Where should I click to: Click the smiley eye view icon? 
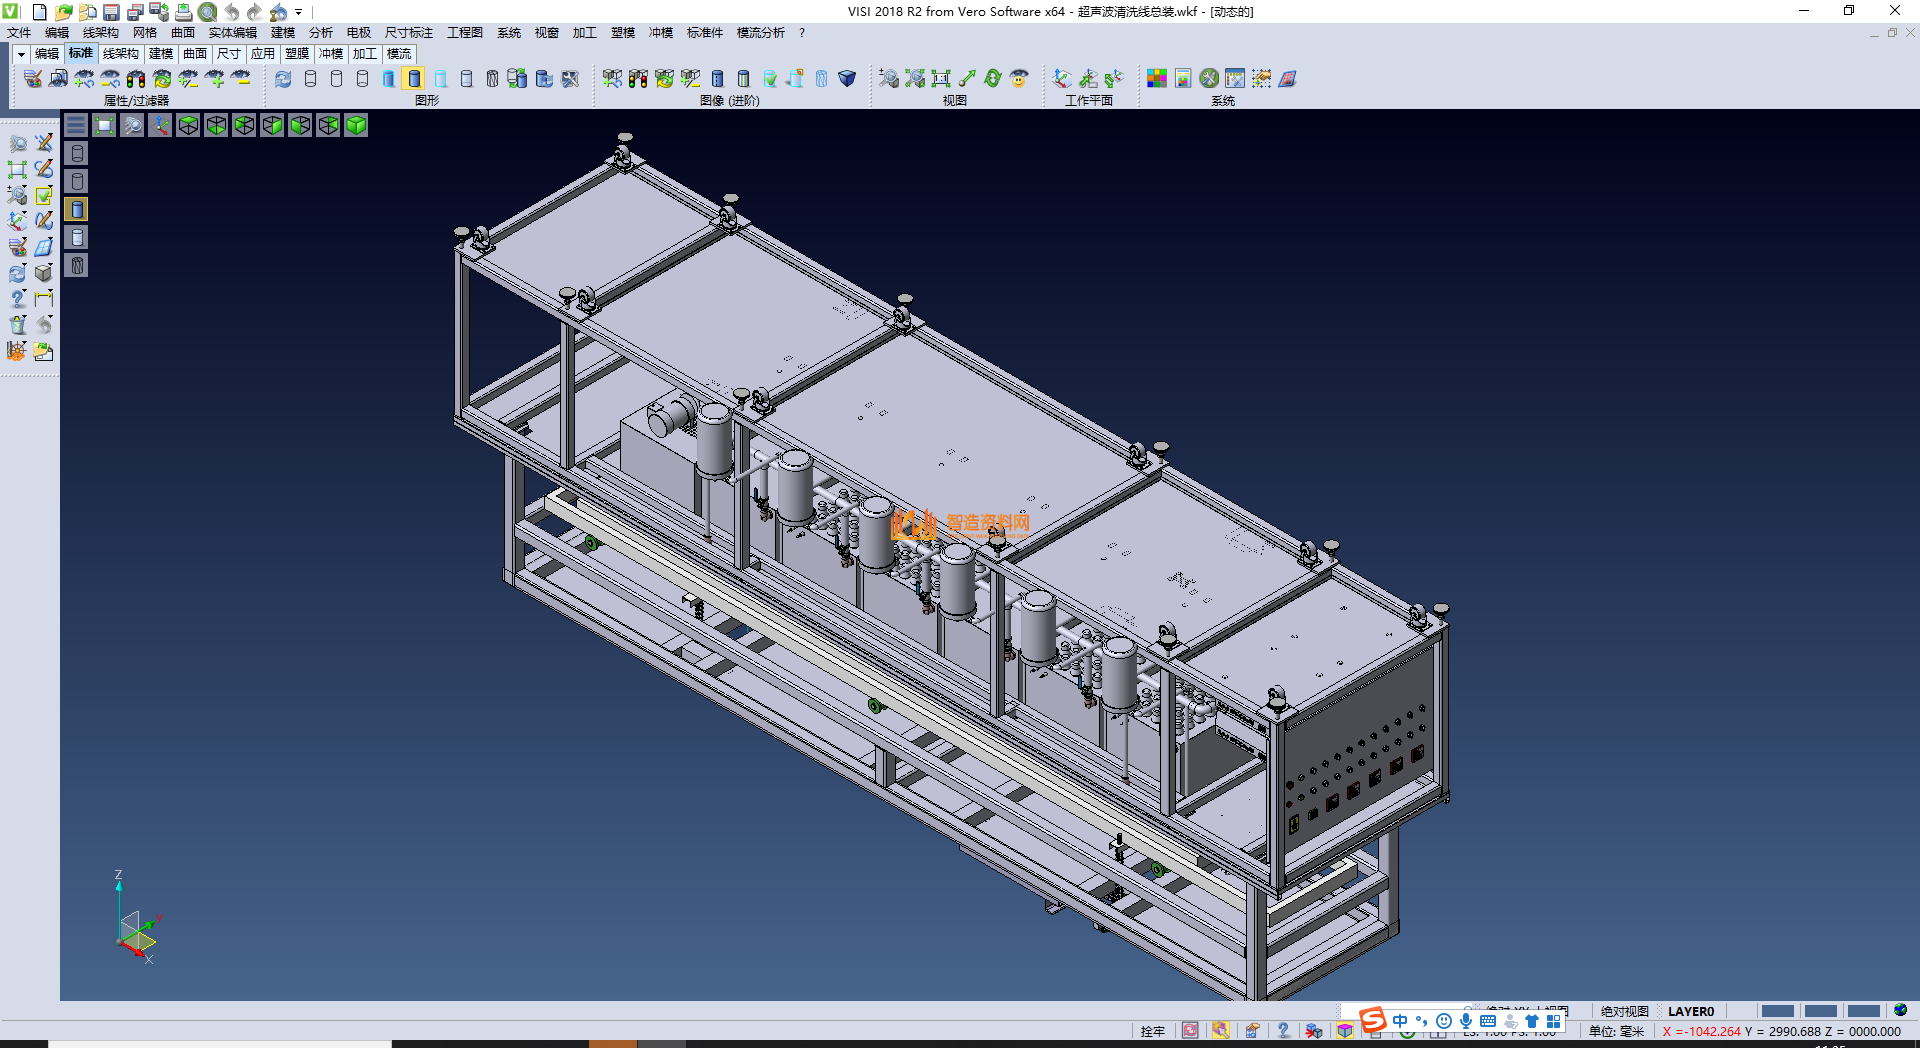[x=1019, y=79]
